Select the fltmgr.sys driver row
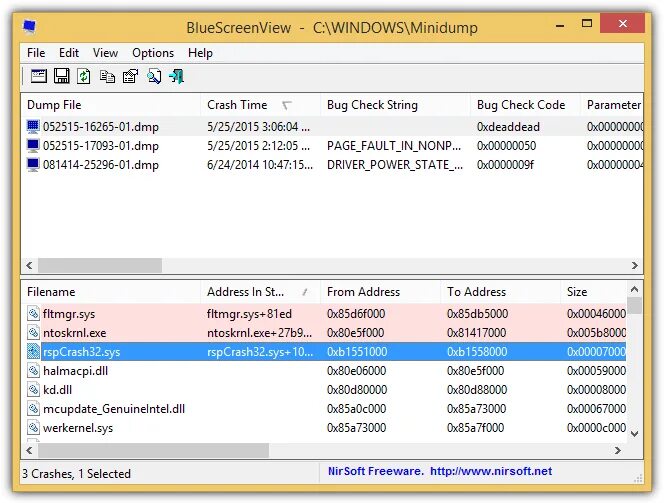The width and height of the screenshot is (664, 503). (x=324, y=314)
